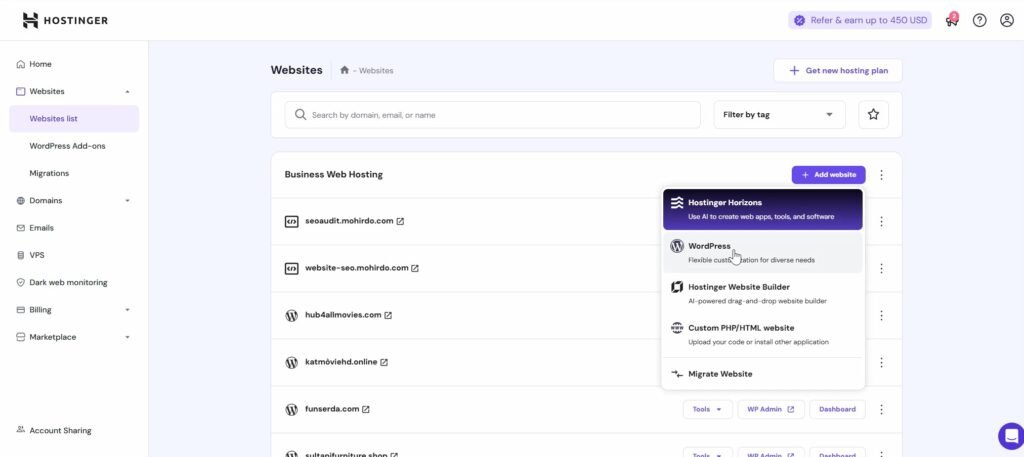Open the notifications icon with badge
1024x457 pixels.
(951, 20)
